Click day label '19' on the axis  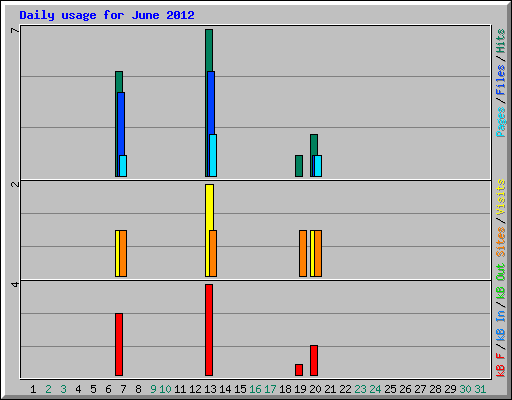[300, 389]
